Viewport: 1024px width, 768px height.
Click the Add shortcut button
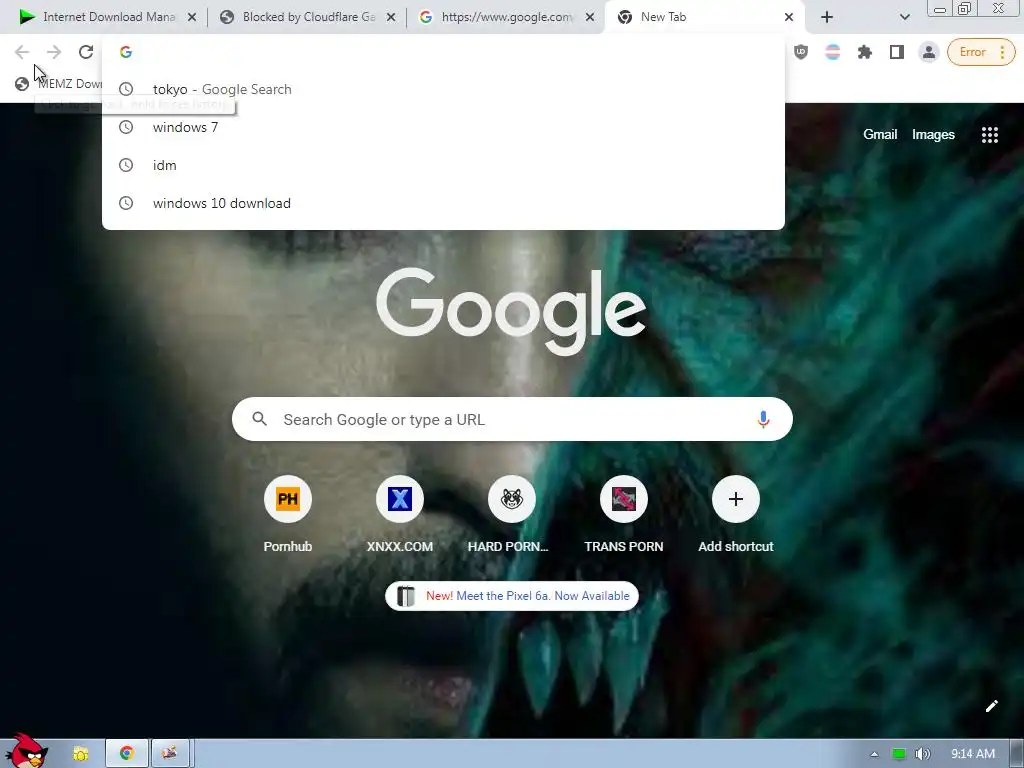pyautogui.click(x=735, y=515)
